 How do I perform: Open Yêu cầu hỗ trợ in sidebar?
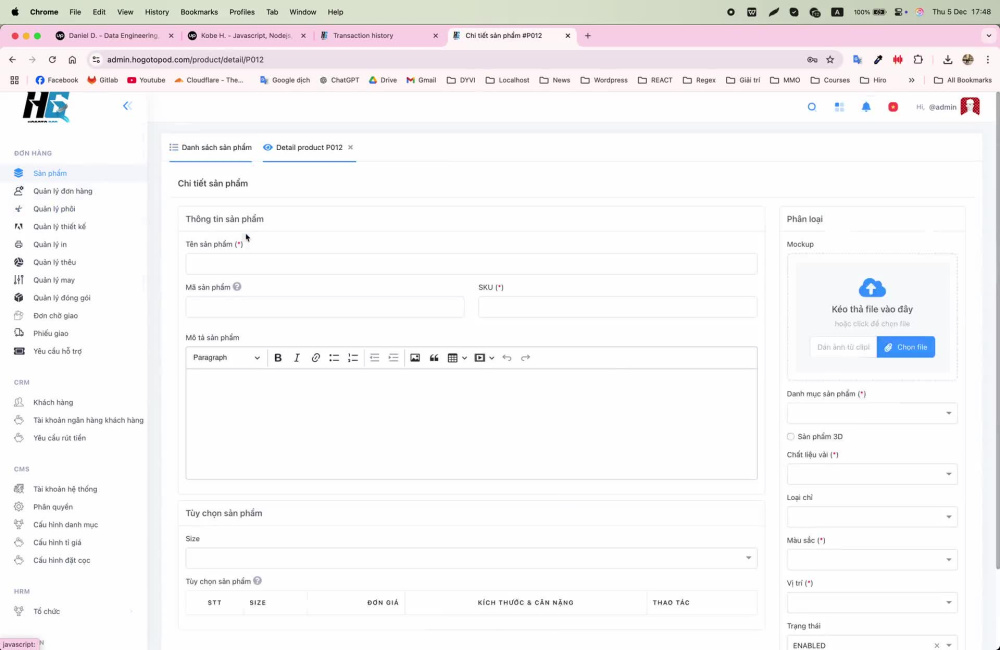pyautogui.click(x=57, y=351)
